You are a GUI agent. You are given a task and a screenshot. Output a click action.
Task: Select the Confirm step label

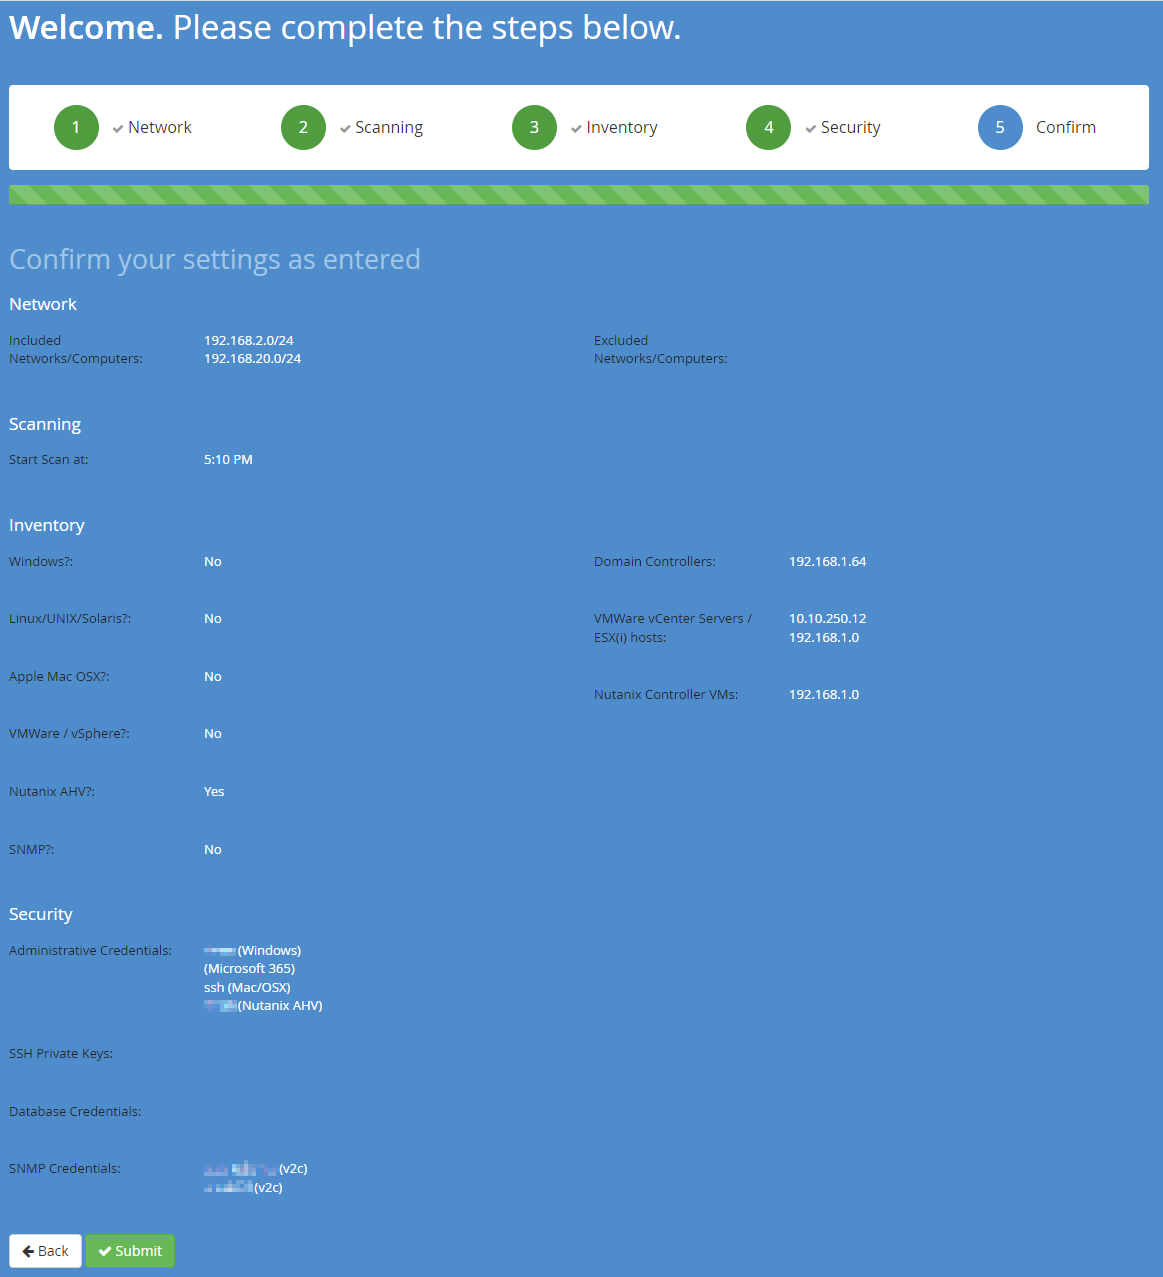(1066, 127)
